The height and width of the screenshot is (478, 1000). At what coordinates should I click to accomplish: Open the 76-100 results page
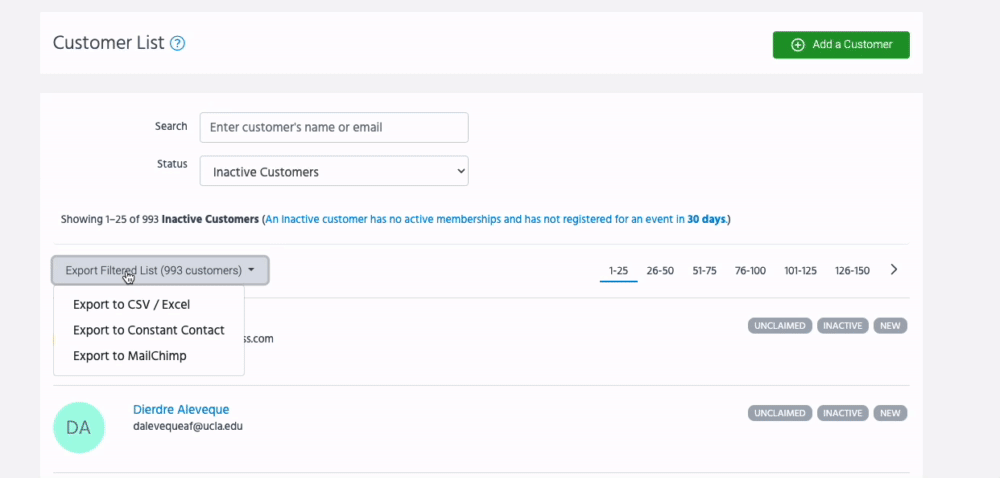(750, 270)
